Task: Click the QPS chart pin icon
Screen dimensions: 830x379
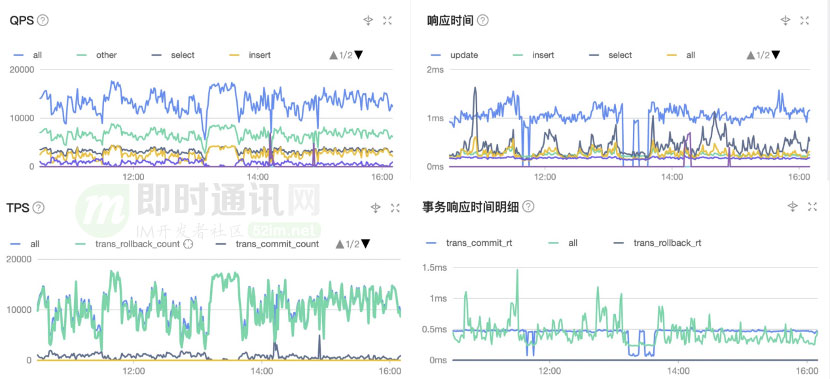Action: point(368,20)
